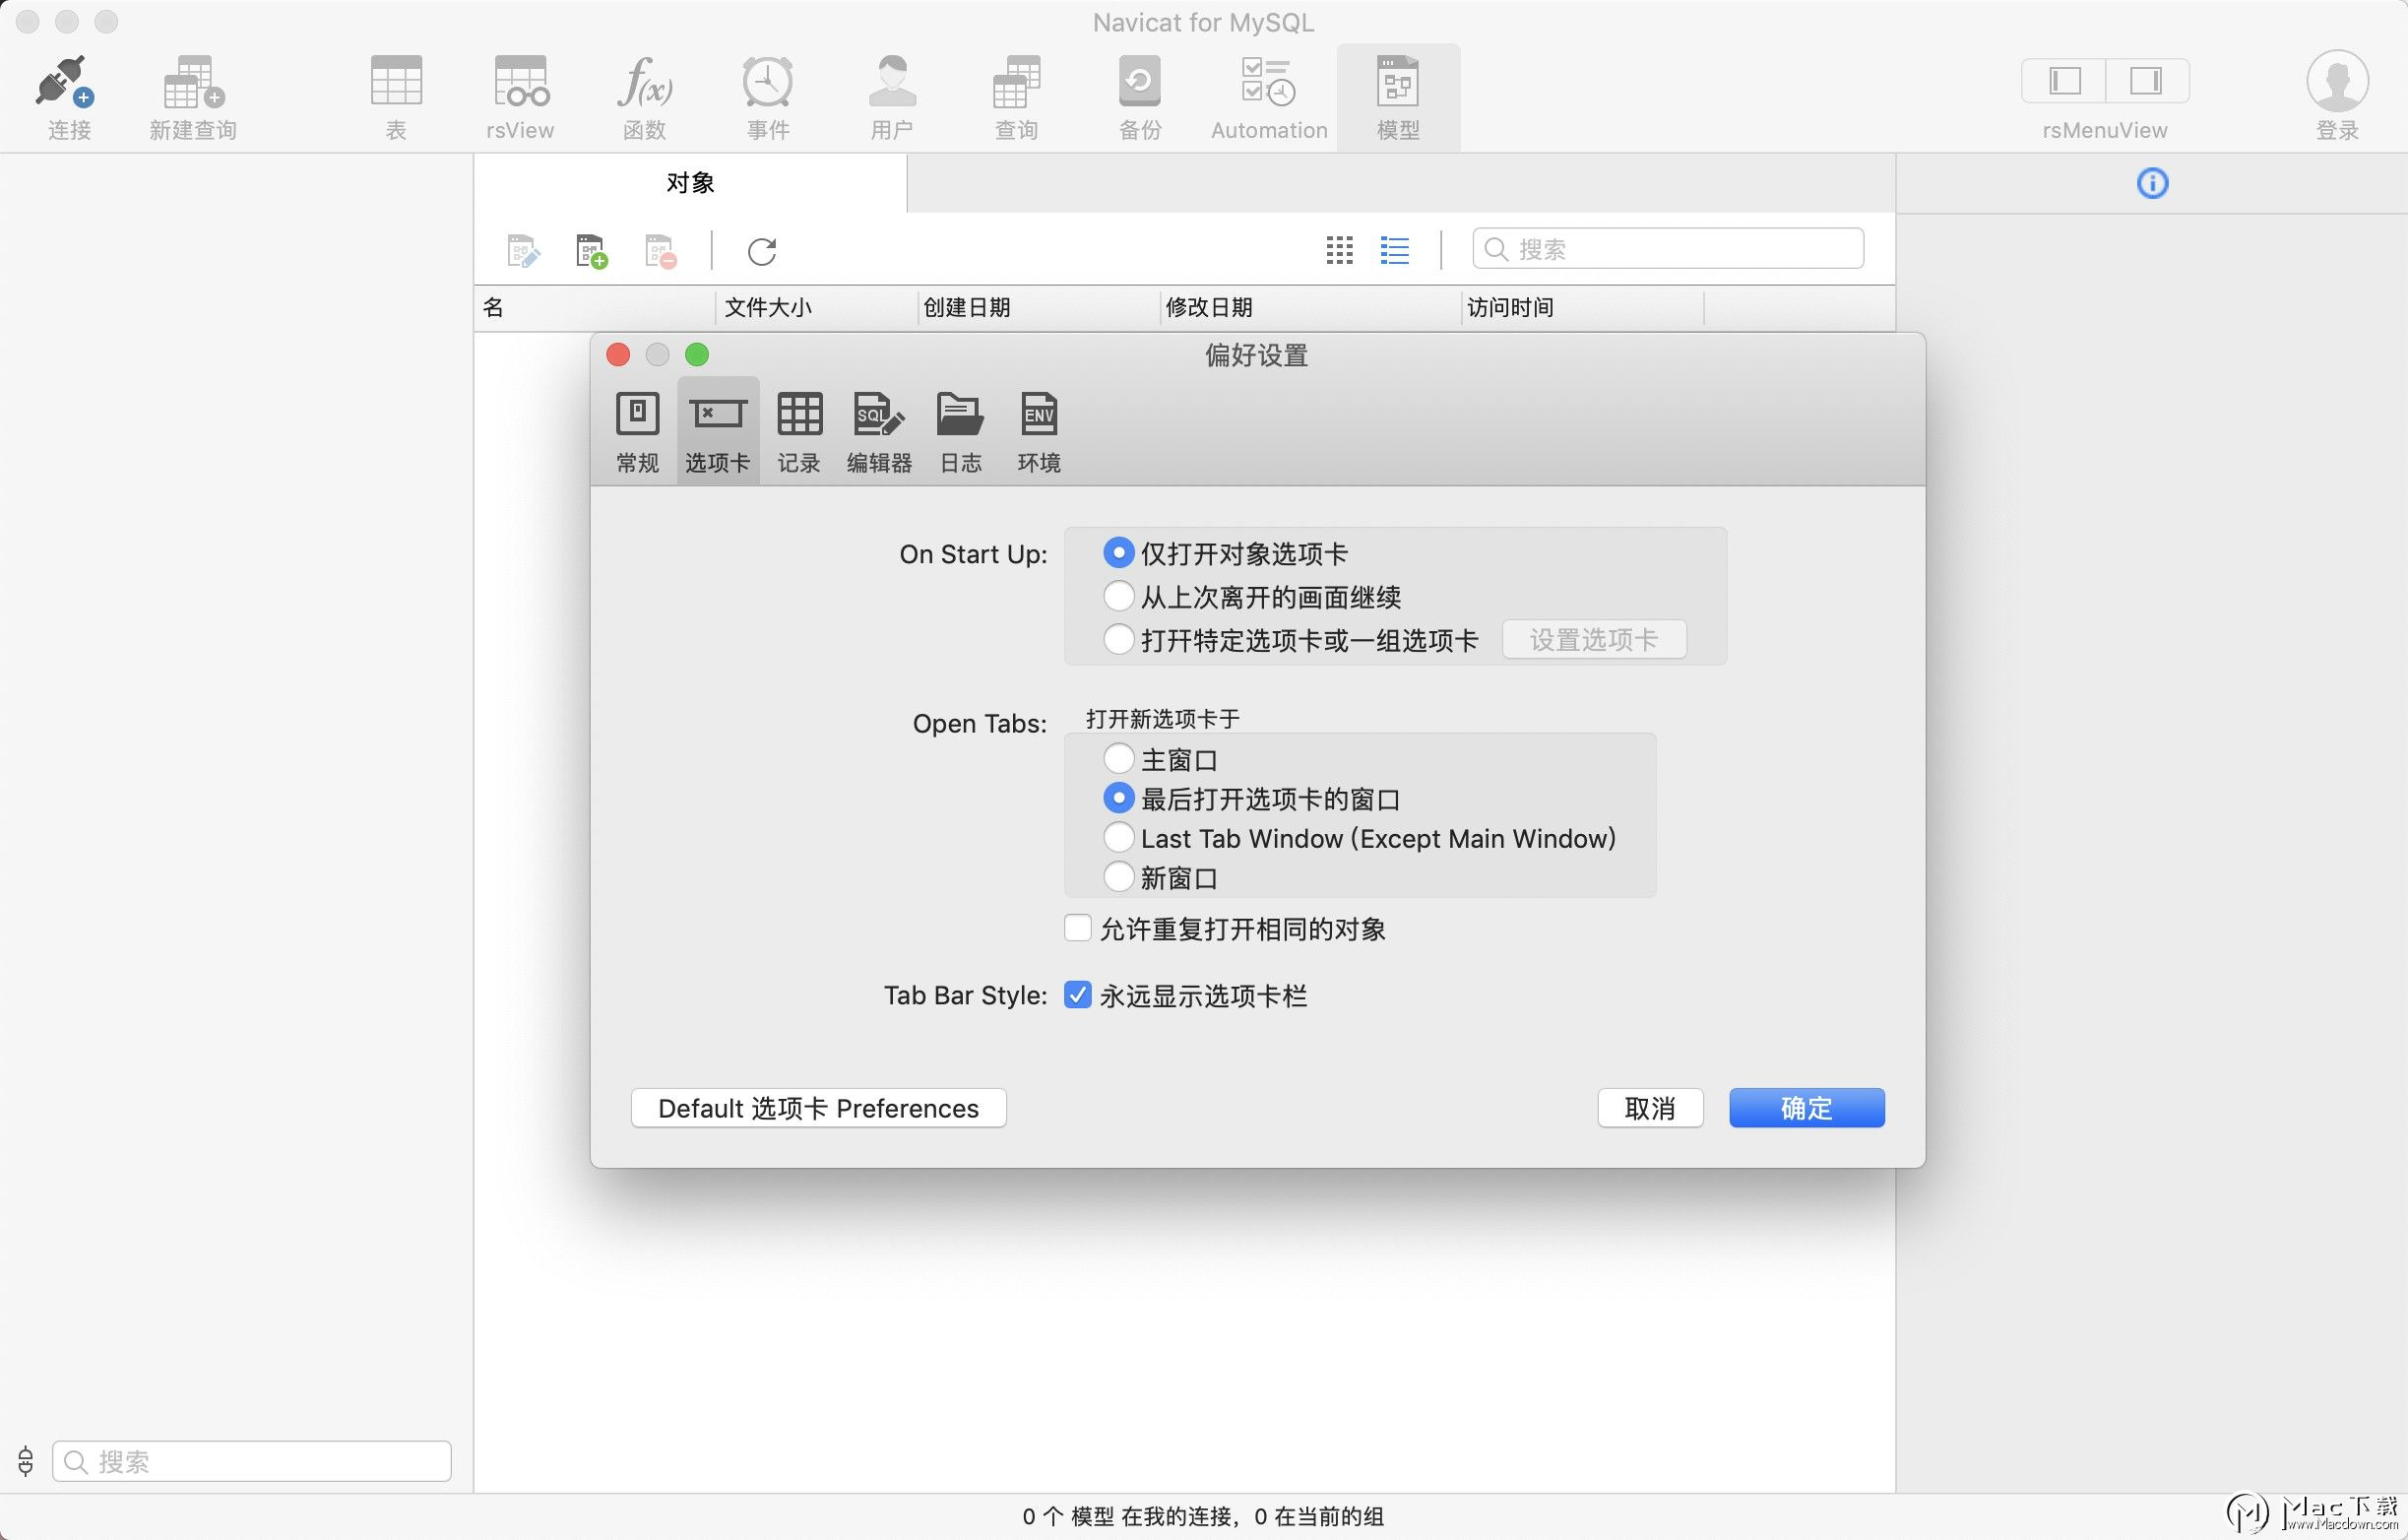Screen dimensions: 2408x1540
Task: Hide the left sidebar pane via rsMenuView
Action: [2064, 81]
